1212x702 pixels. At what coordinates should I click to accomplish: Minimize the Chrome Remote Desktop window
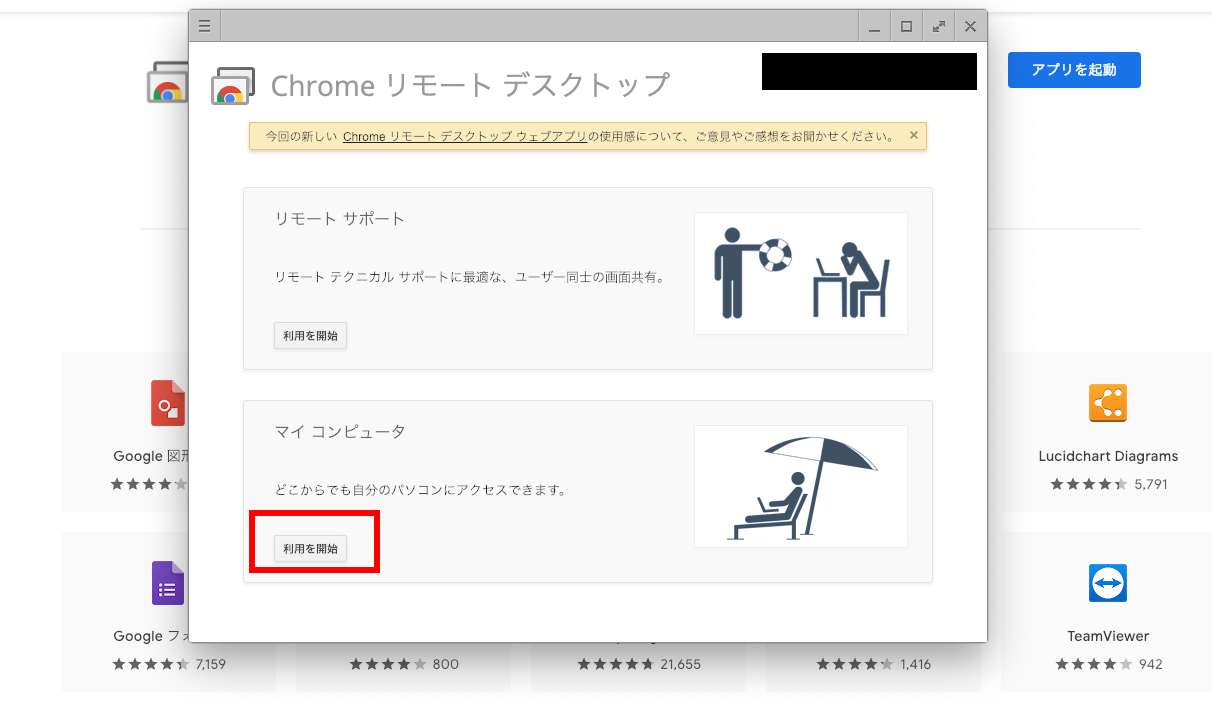[875, 27]
